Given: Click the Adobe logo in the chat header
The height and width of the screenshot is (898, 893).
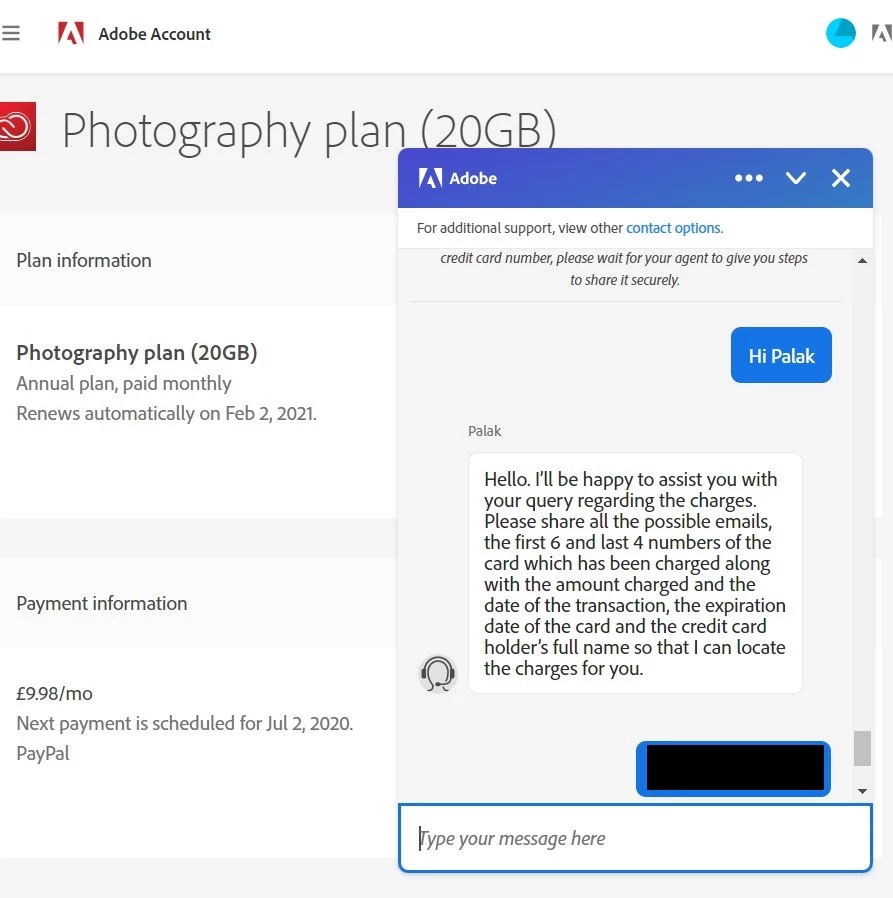Looking at the screenshot, I should 430,178.
